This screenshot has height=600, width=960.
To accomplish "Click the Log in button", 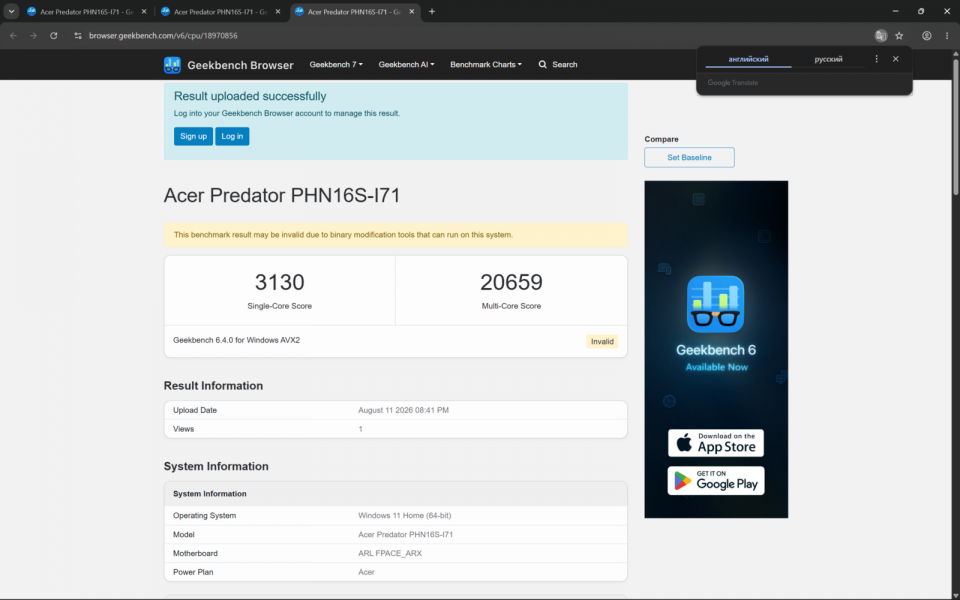I will point(232,136).
